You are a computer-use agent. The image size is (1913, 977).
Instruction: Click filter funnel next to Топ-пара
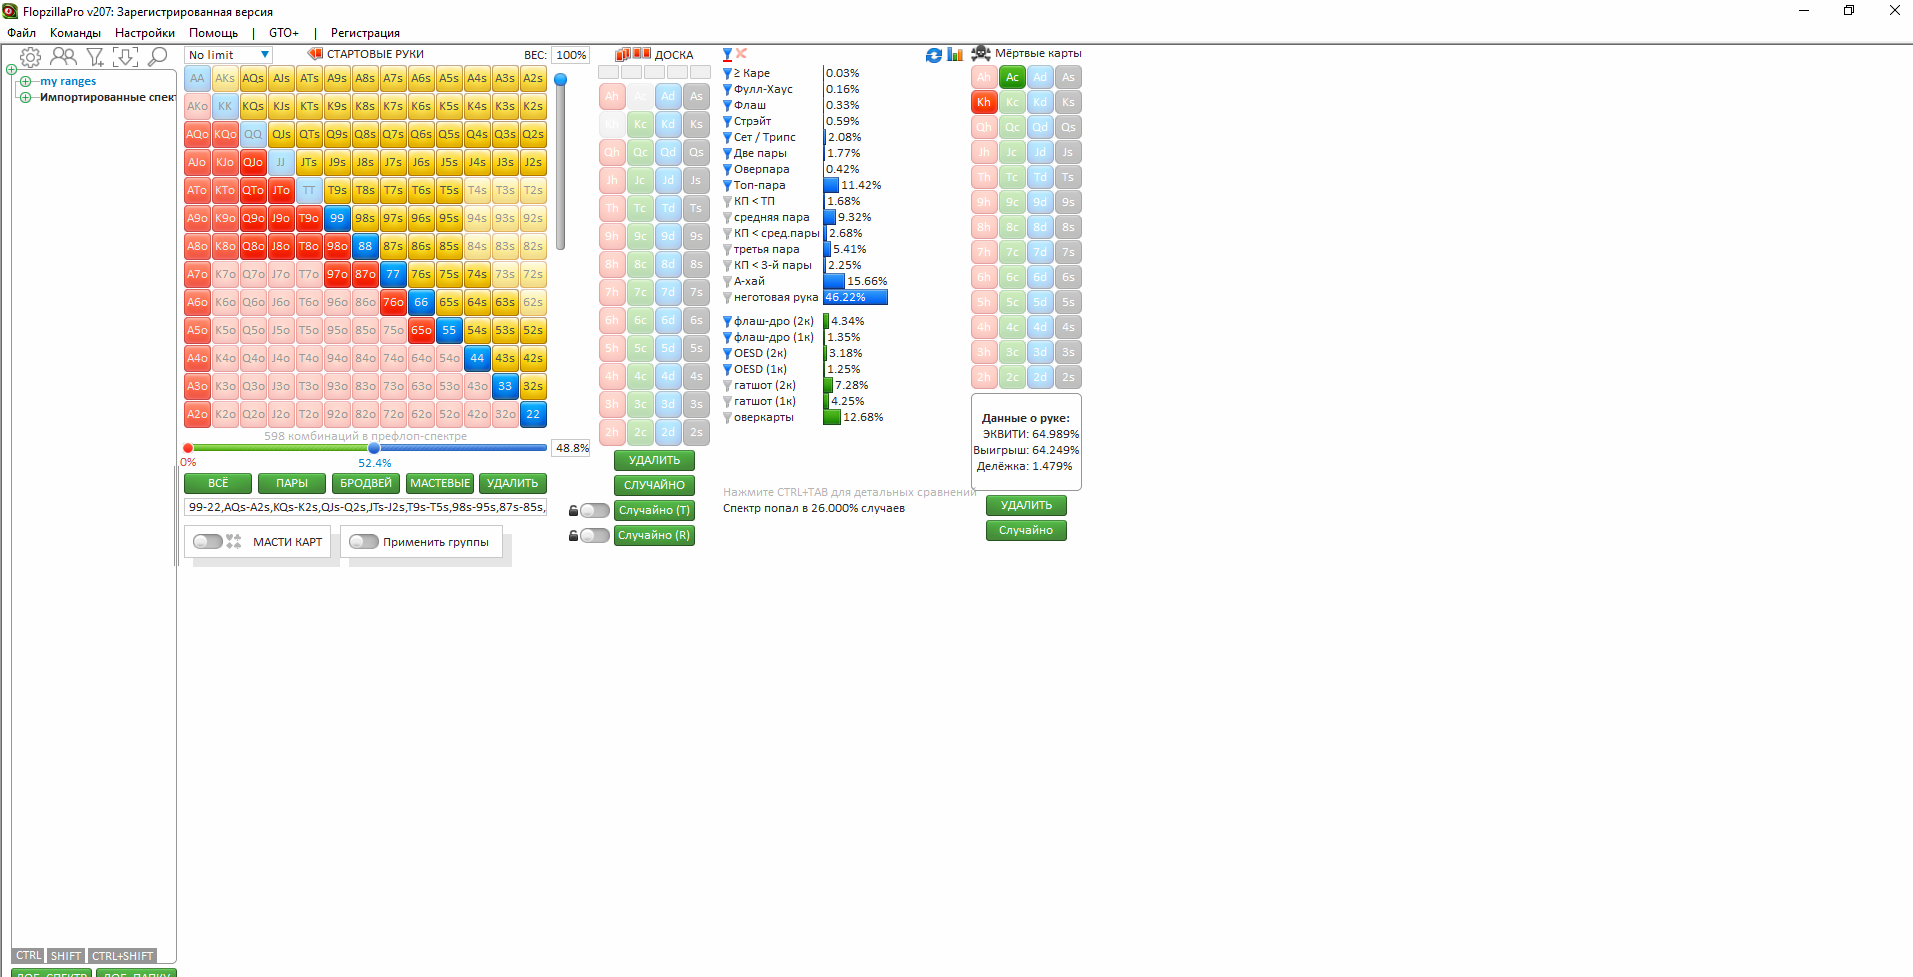[727, 185]
